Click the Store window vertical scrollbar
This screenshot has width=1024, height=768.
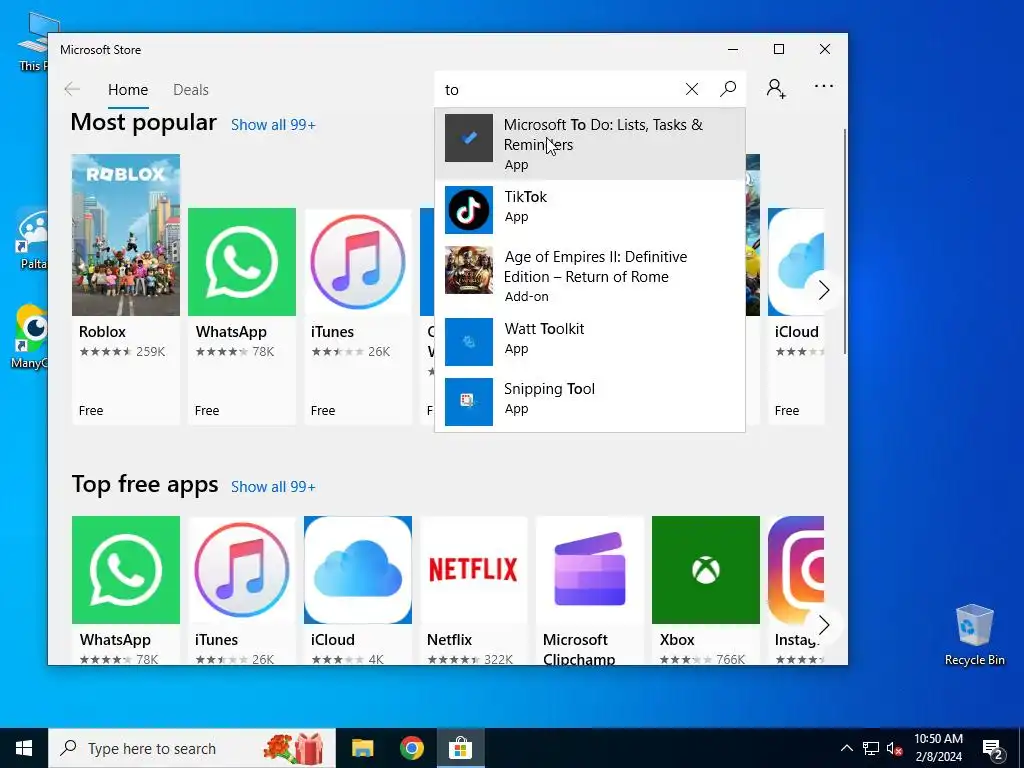click(x=845, y=242)
